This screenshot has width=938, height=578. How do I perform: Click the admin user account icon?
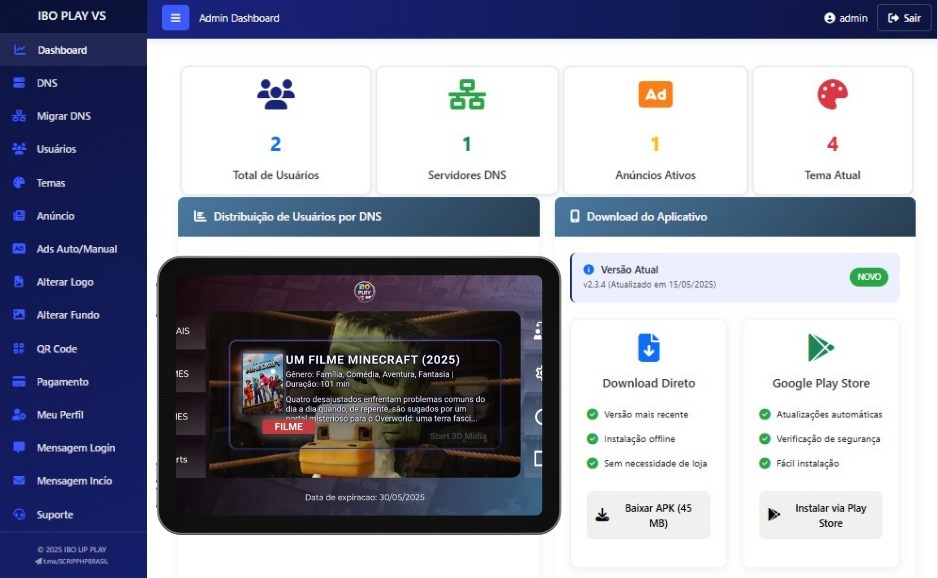coord(829,19)
